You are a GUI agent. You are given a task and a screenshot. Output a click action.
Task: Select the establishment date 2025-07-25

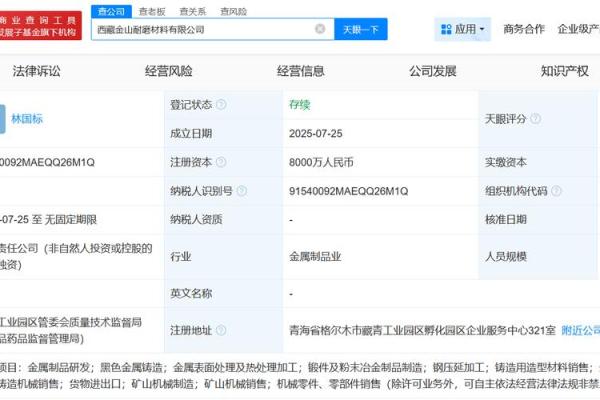(x=316, y=134)
